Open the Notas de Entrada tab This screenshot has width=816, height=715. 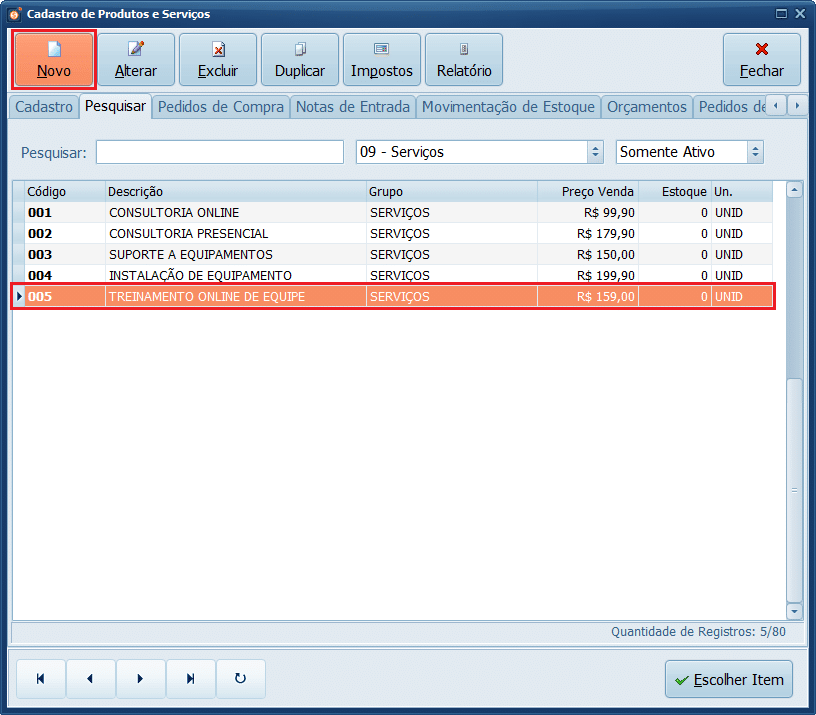click(354, 107)
